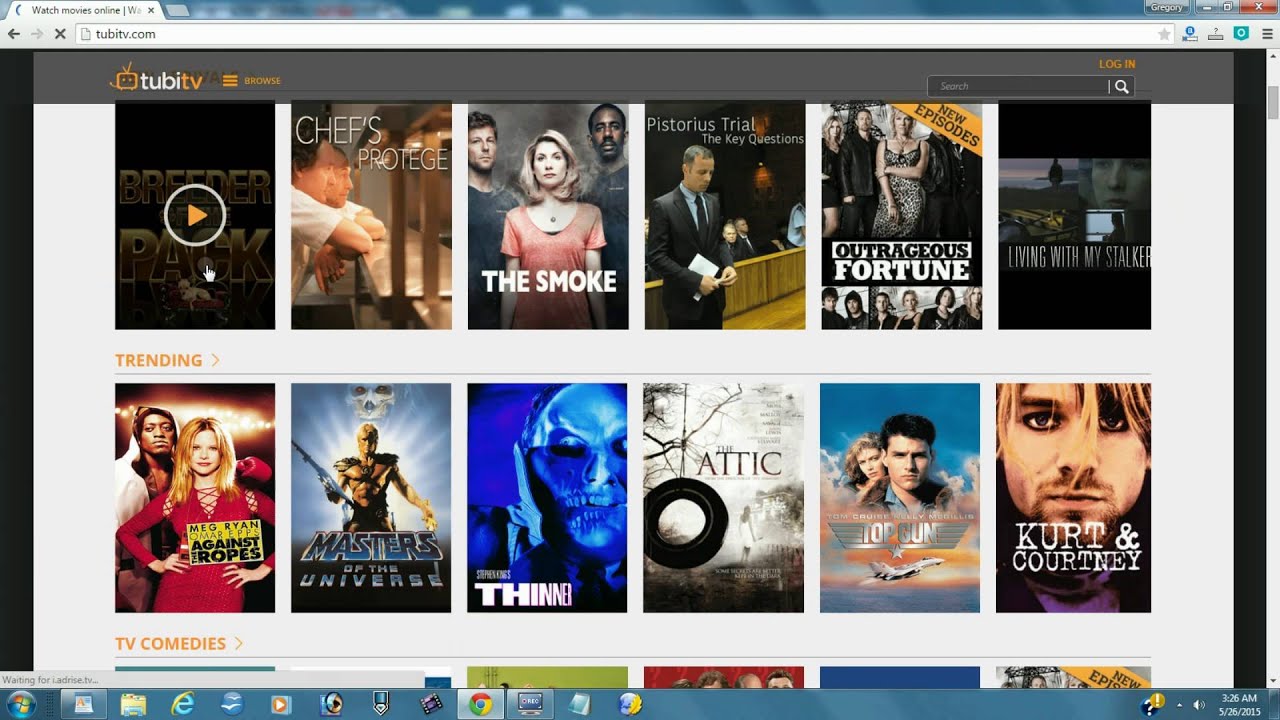The image size is (1280, 720).
Task: Open the pencil shield taskbar icon
Action: click(381, 704)
